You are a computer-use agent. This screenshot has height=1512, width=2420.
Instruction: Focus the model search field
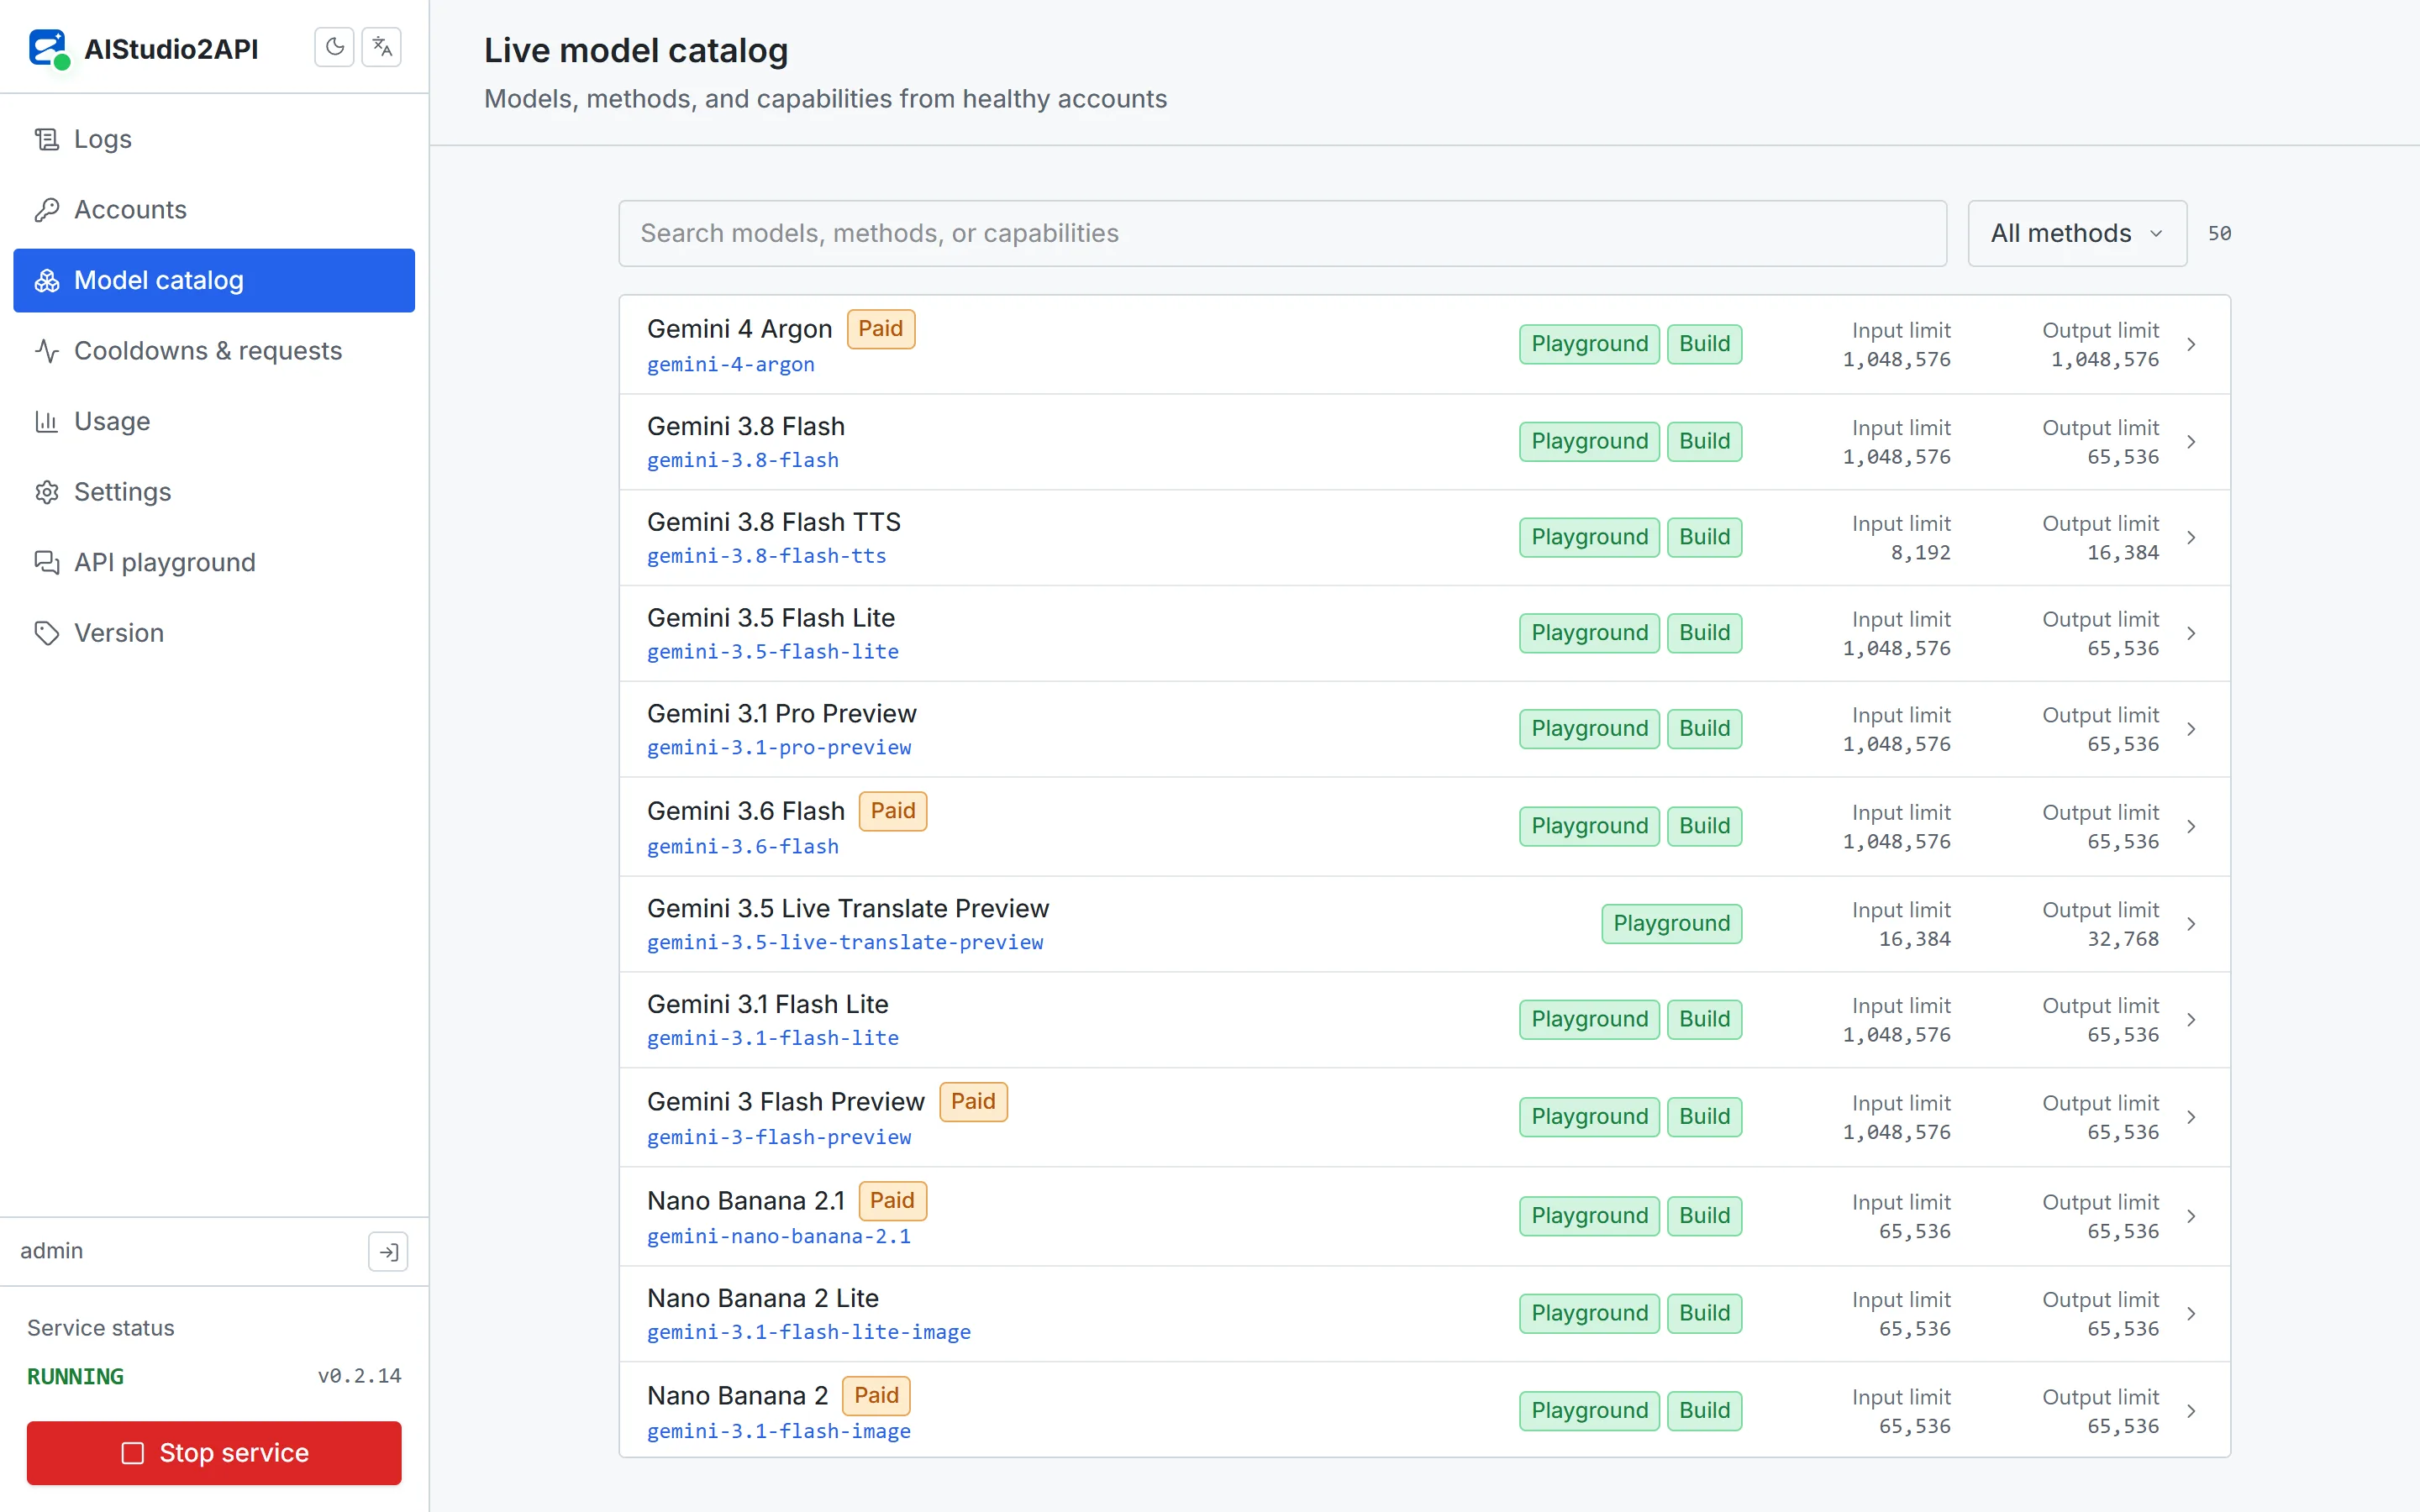tap(1282, 233)
